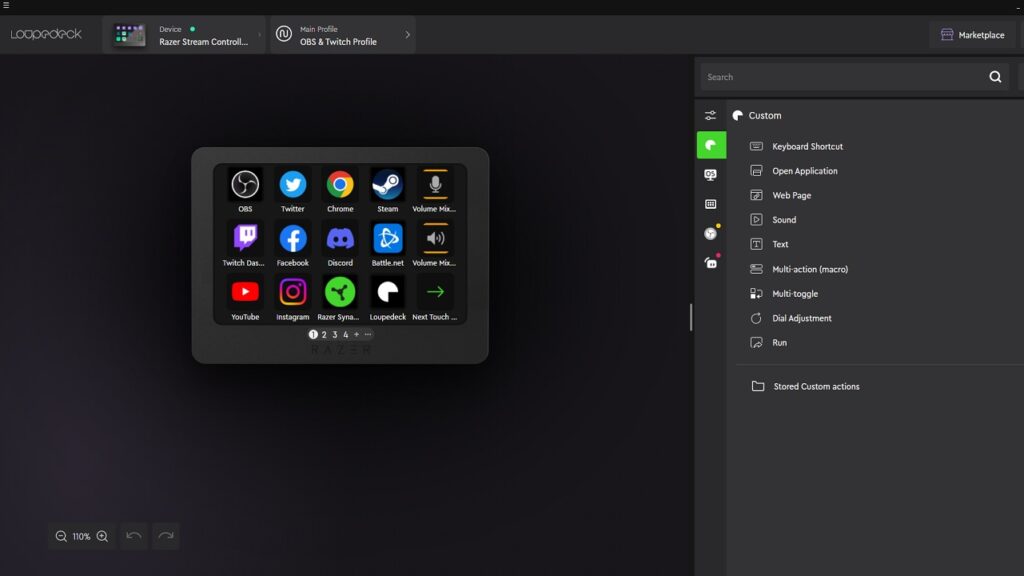Expand the Main Profile selector
1024x576 pixels.
click(343, 35)
